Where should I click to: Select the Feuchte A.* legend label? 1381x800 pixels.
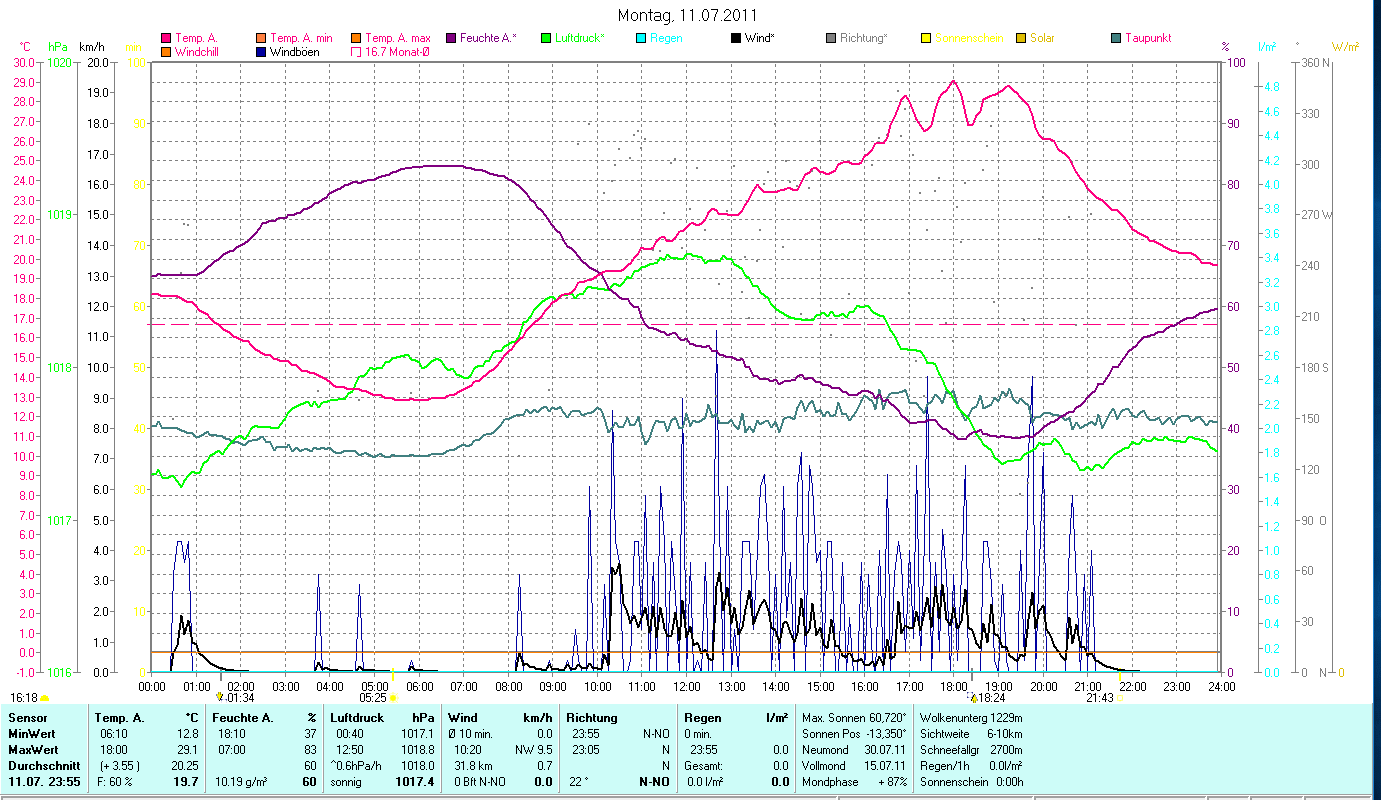click(487, 38)
